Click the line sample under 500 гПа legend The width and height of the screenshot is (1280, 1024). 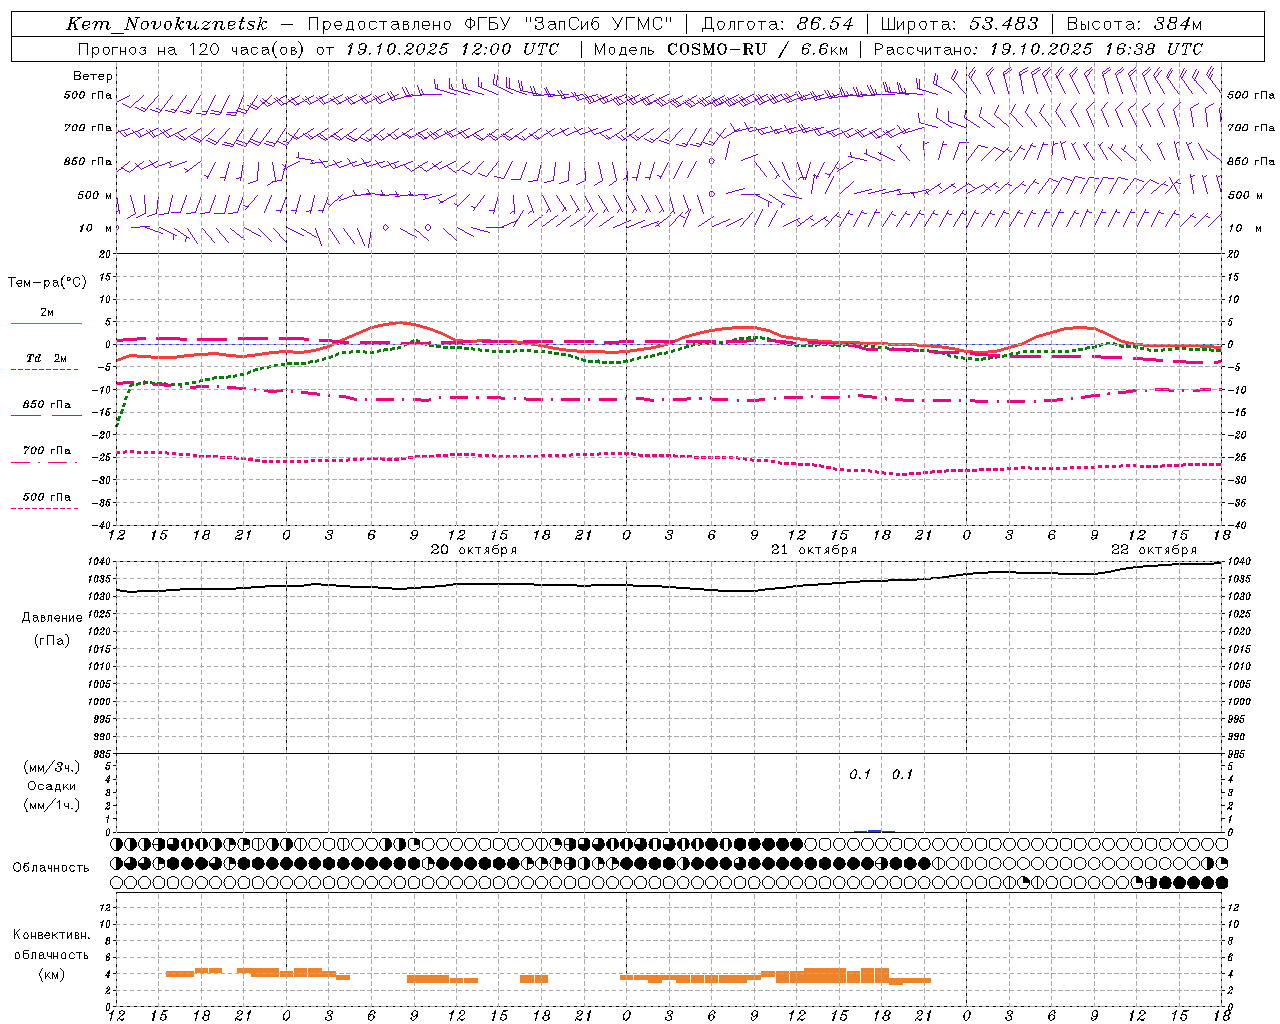44,509
